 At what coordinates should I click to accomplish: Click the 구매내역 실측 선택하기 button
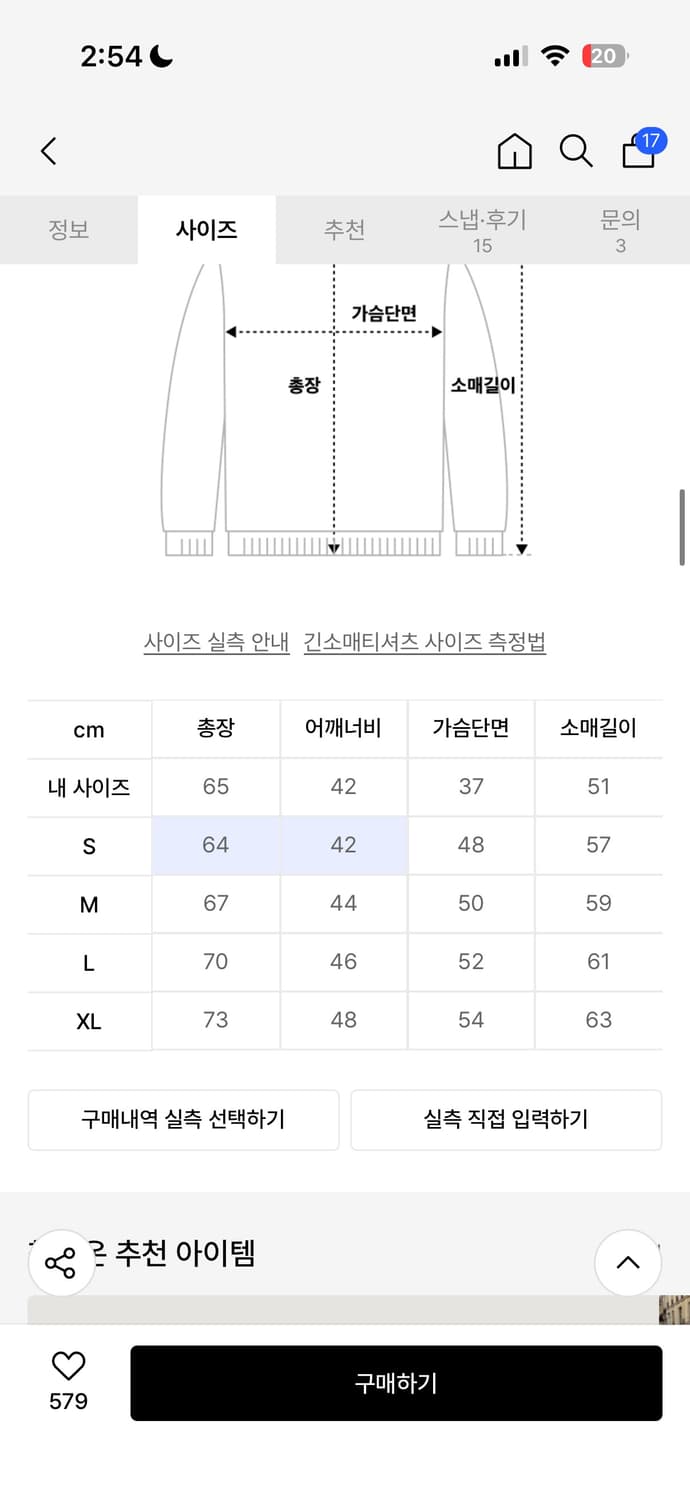click(183, 1120)
